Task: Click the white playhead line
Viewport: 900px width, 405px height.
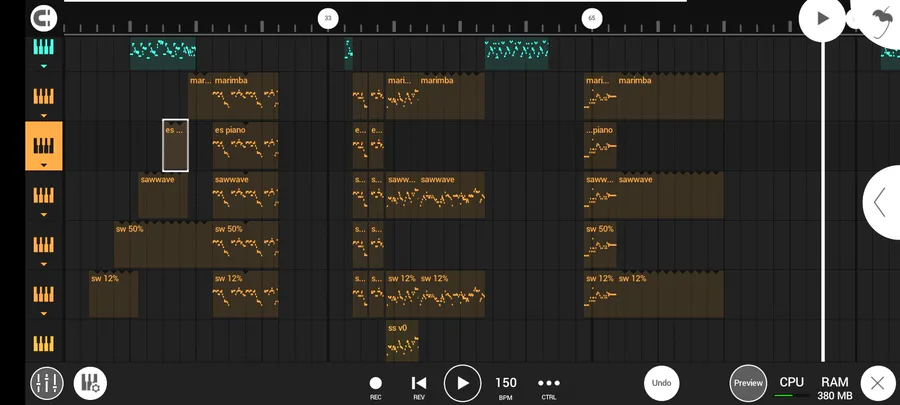Action: tap(823, 201)
